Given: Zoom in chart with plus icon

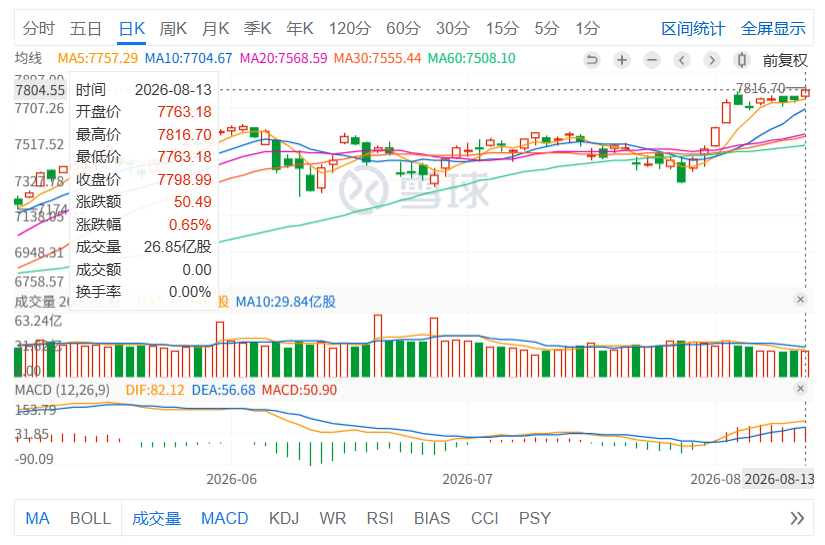Looking at the screenshot, I should pyautogui.click(x=622, y=60).
